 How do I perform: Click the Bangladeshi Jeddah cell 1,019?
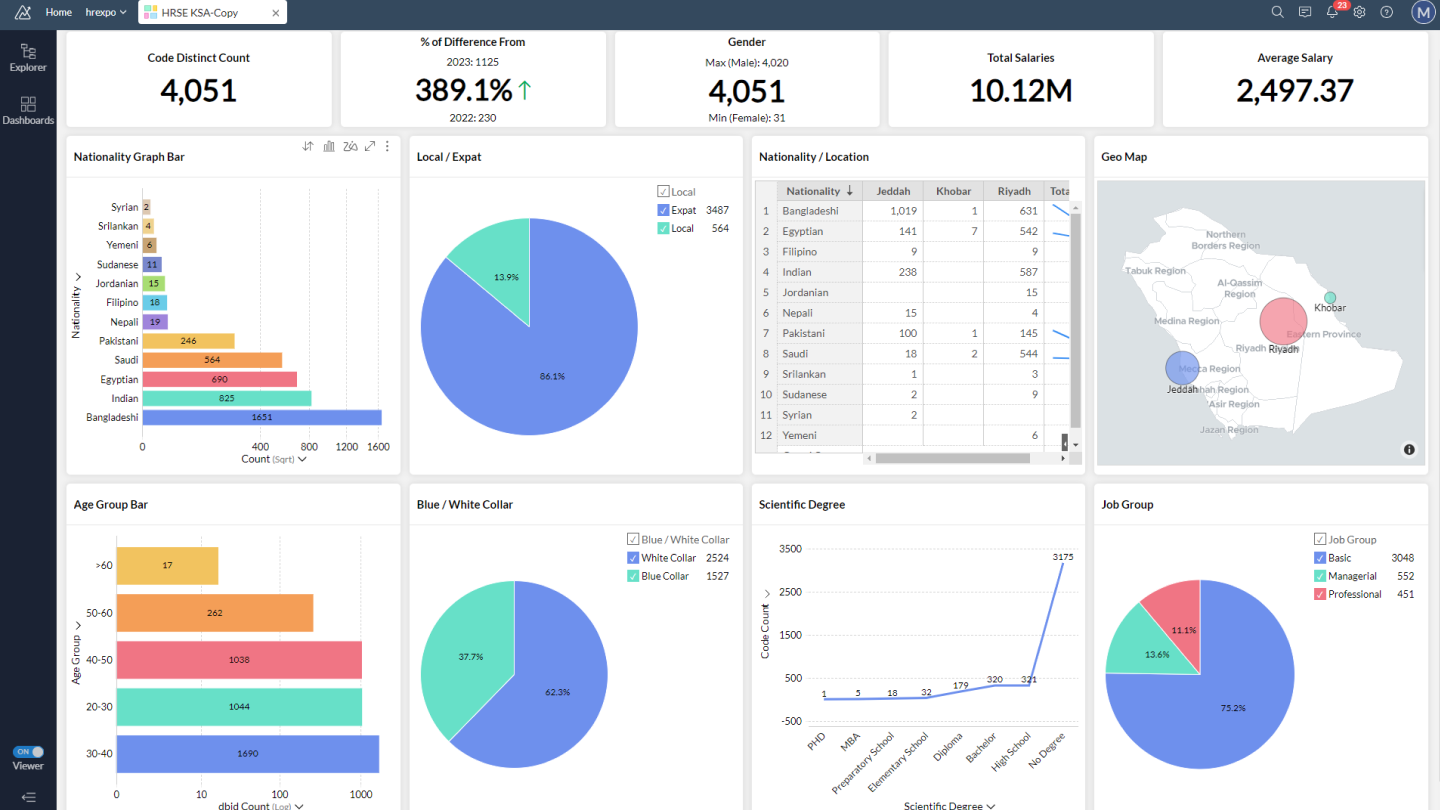coord(893,211)
